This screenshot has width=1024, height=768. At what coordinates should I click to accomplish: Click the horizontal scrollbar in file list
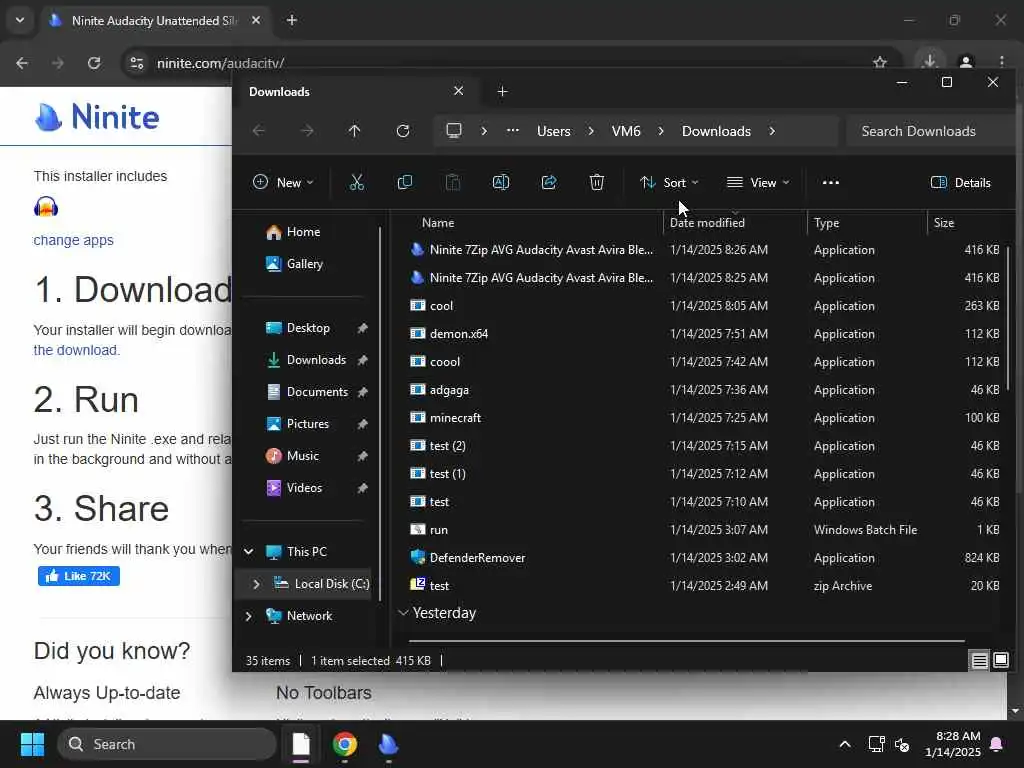(687, 641)
